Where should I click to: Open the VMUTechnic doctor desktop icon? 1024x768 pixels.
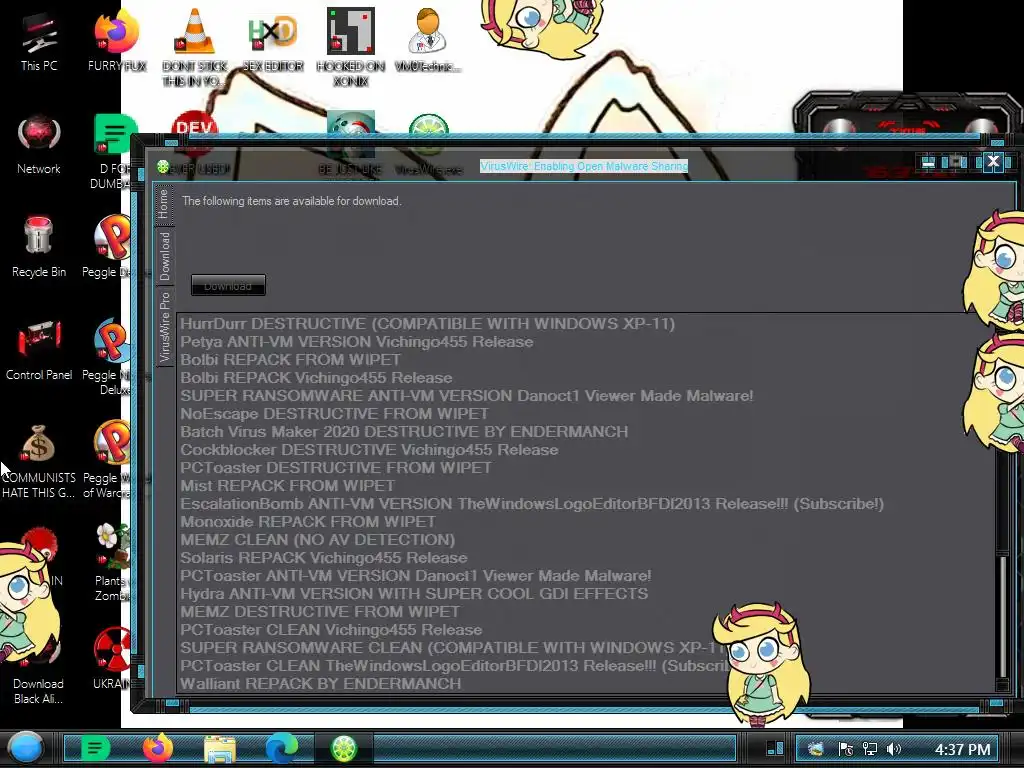coord(428,40)
